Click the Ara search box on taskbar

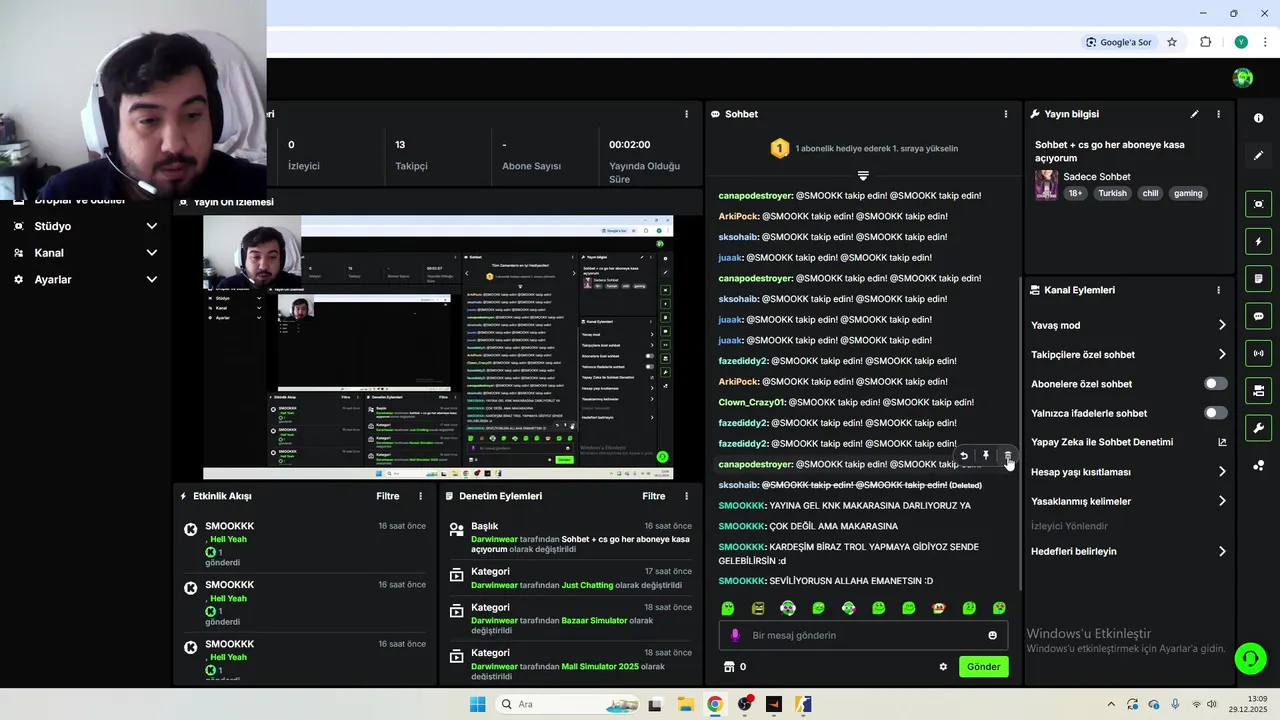(565, 704)
